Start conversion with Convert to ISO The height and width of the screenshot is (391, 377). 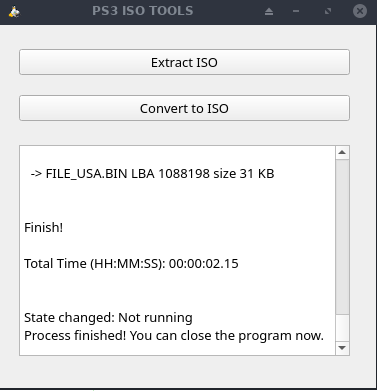(x=184, y=108)
